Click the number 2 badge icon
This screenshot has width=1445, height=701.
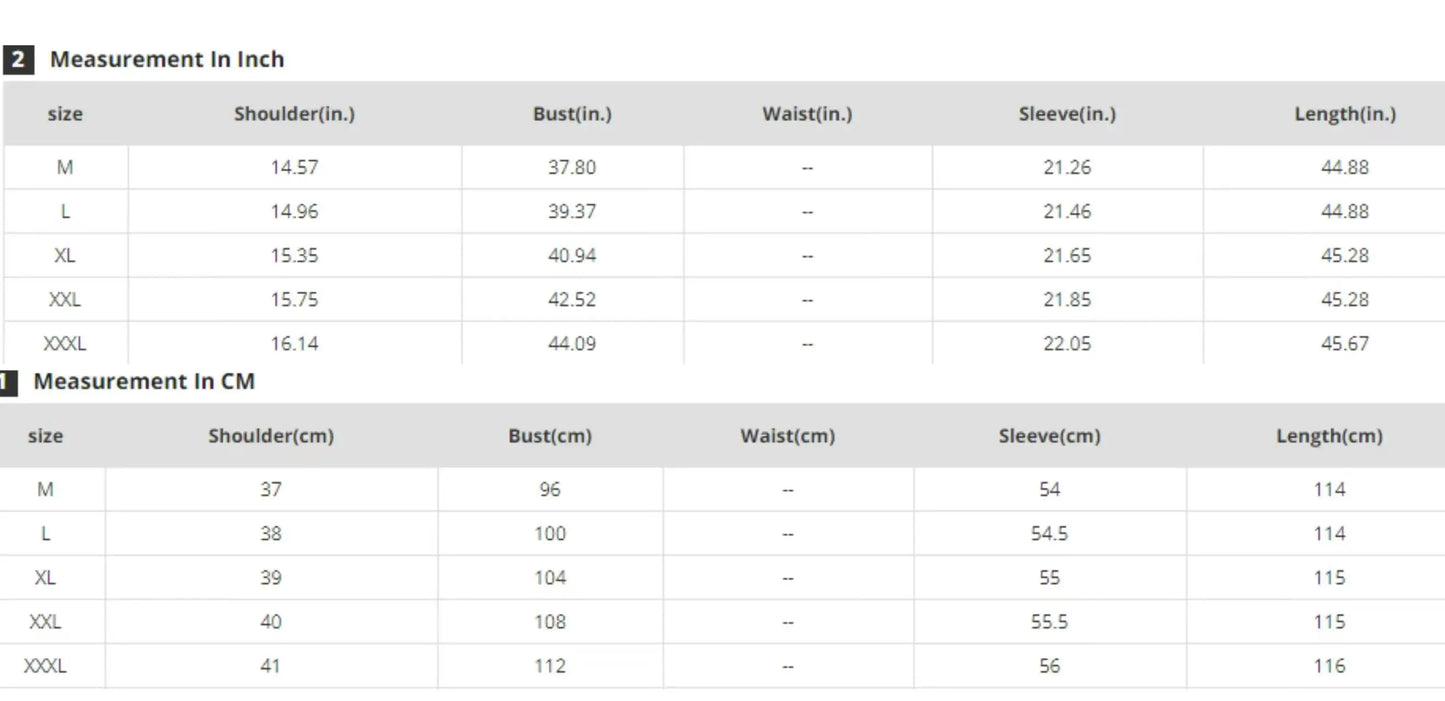18,60
